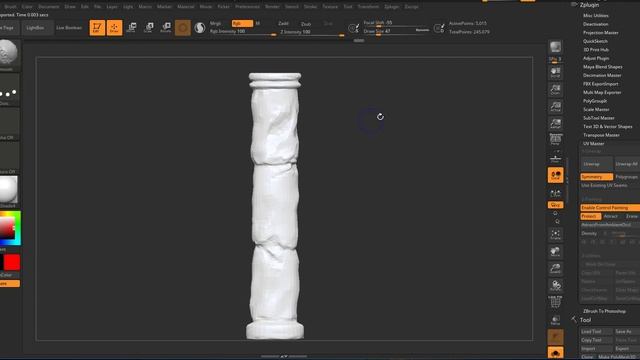
Task: Toggle the Line Fill PolyF icon
Action: tap(555, 302)
